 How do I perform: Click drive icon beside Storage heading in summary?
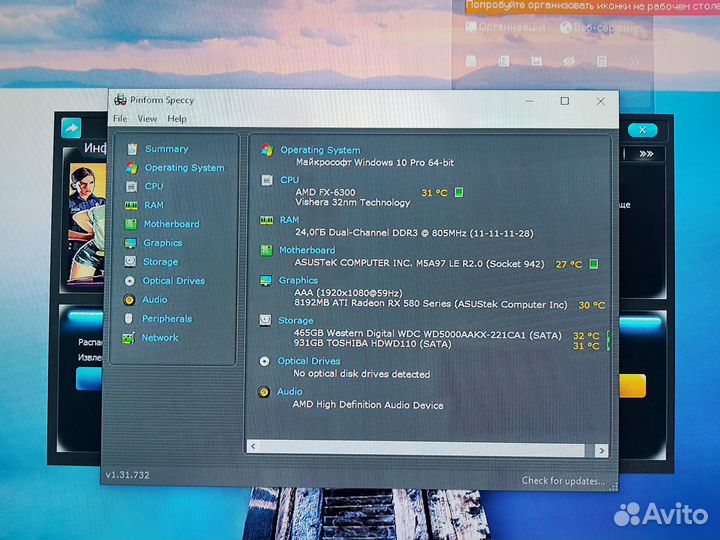(x=265, y=321)
